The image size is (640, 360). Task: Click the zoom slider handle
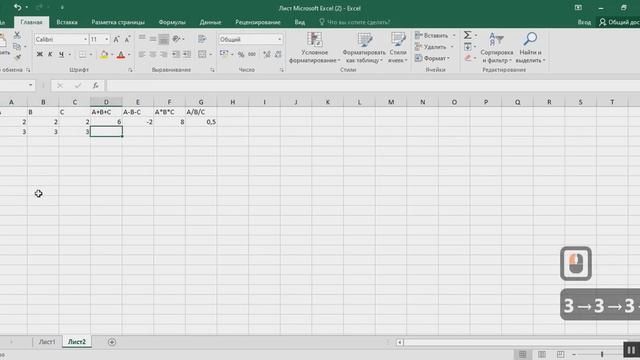pyautogui.click(x=602, y=354)
